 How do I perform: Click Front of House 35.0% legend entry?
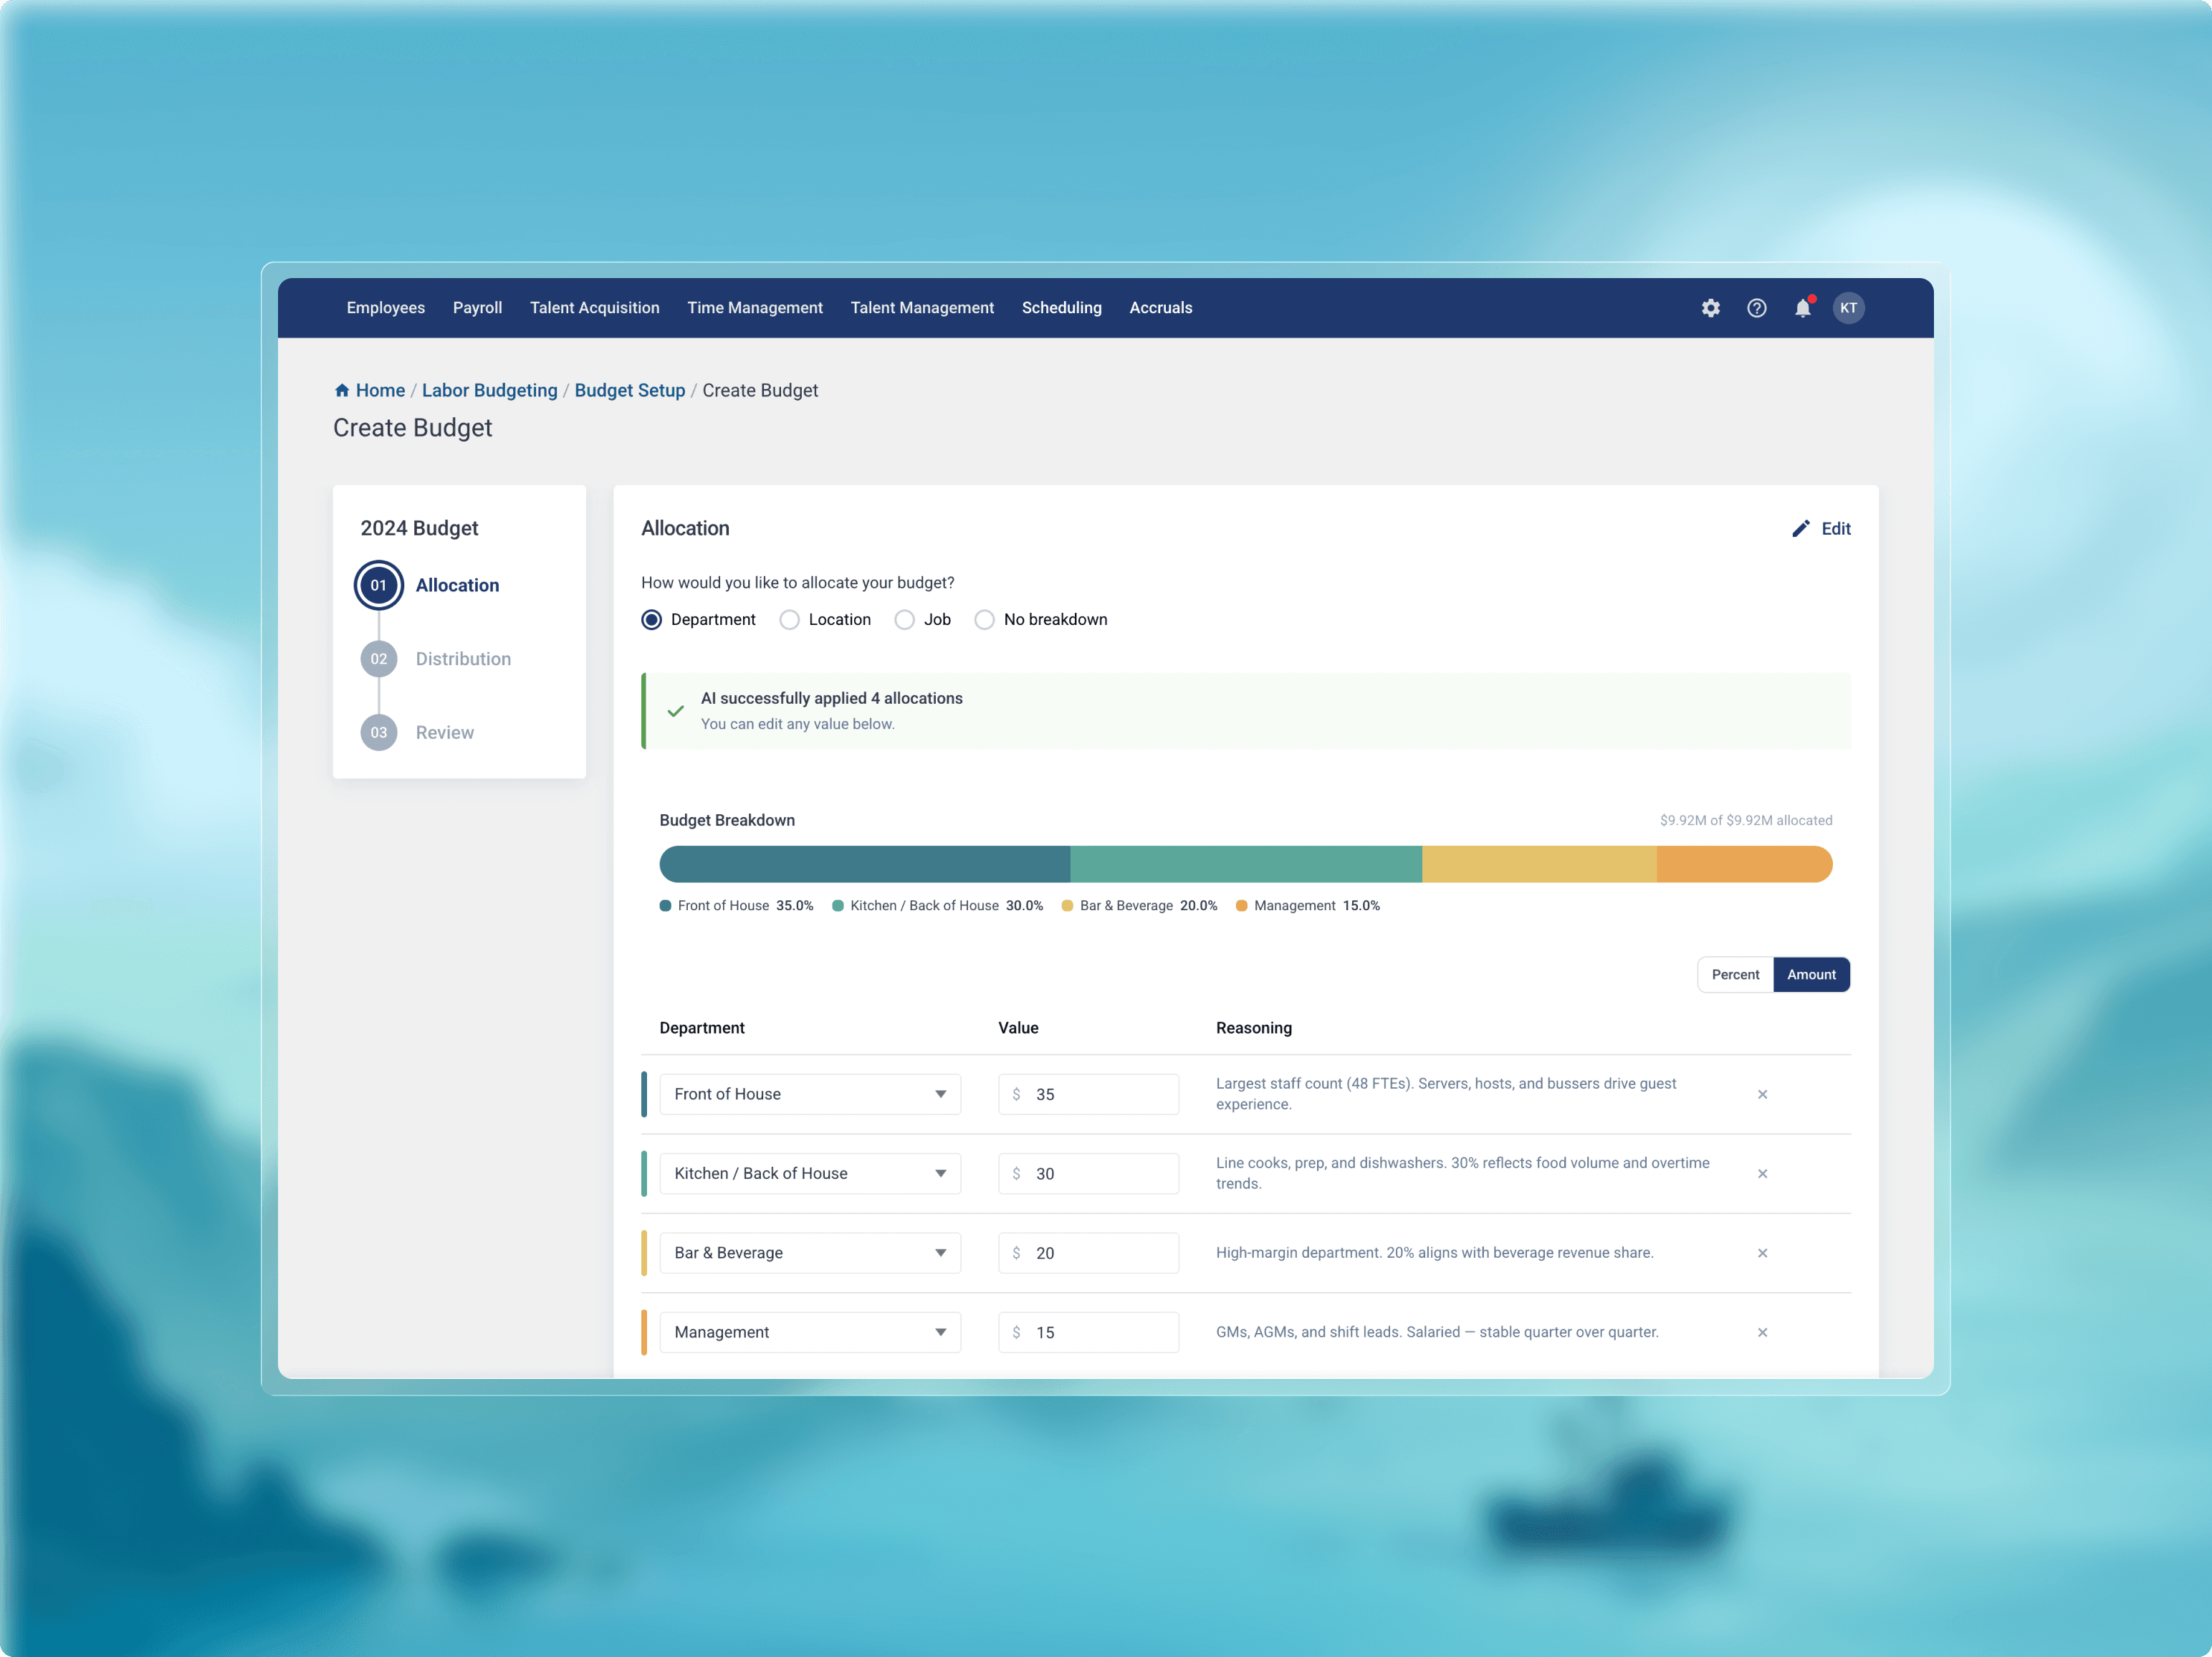[x=737, y=905]
